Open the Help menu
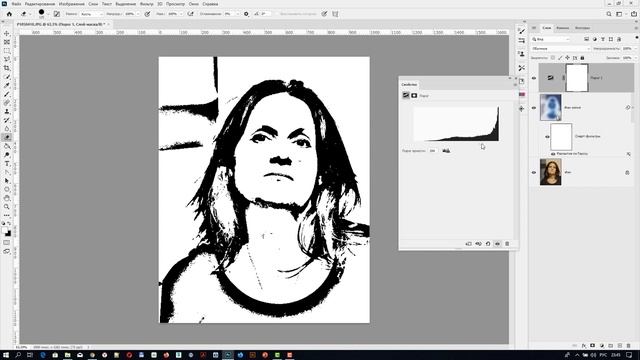 pyautogui.click(x=210, y=4)
